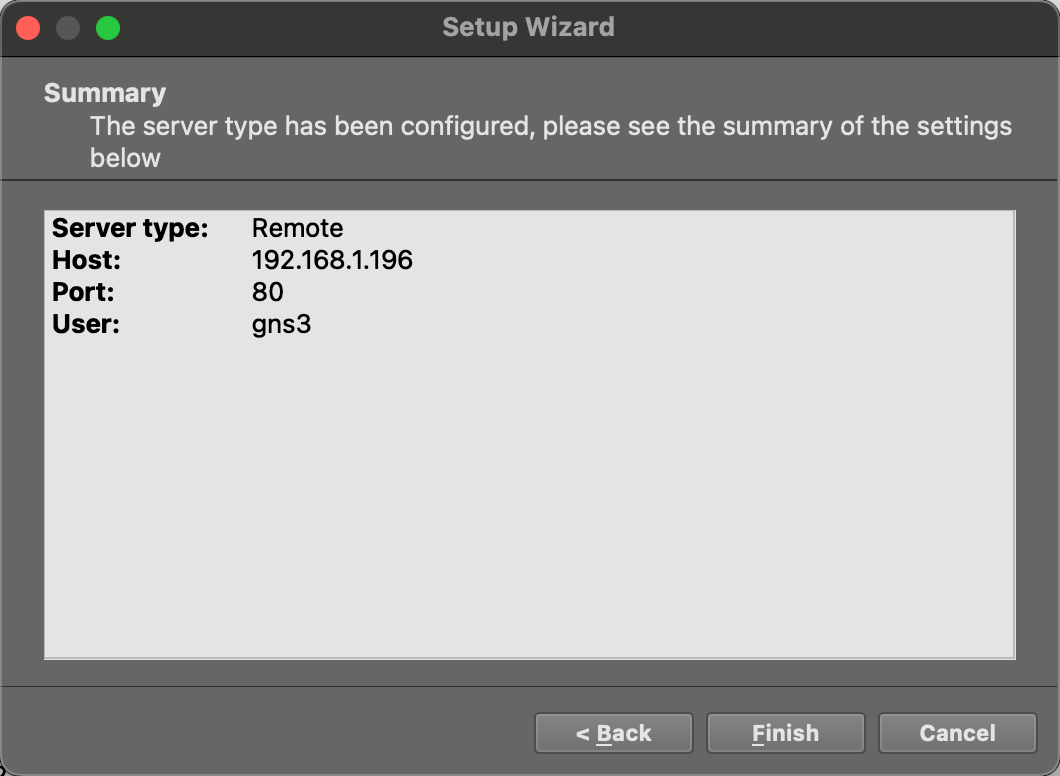Click the IP address 192.168.1.196
1060x776 pixels.
(332, 260)
